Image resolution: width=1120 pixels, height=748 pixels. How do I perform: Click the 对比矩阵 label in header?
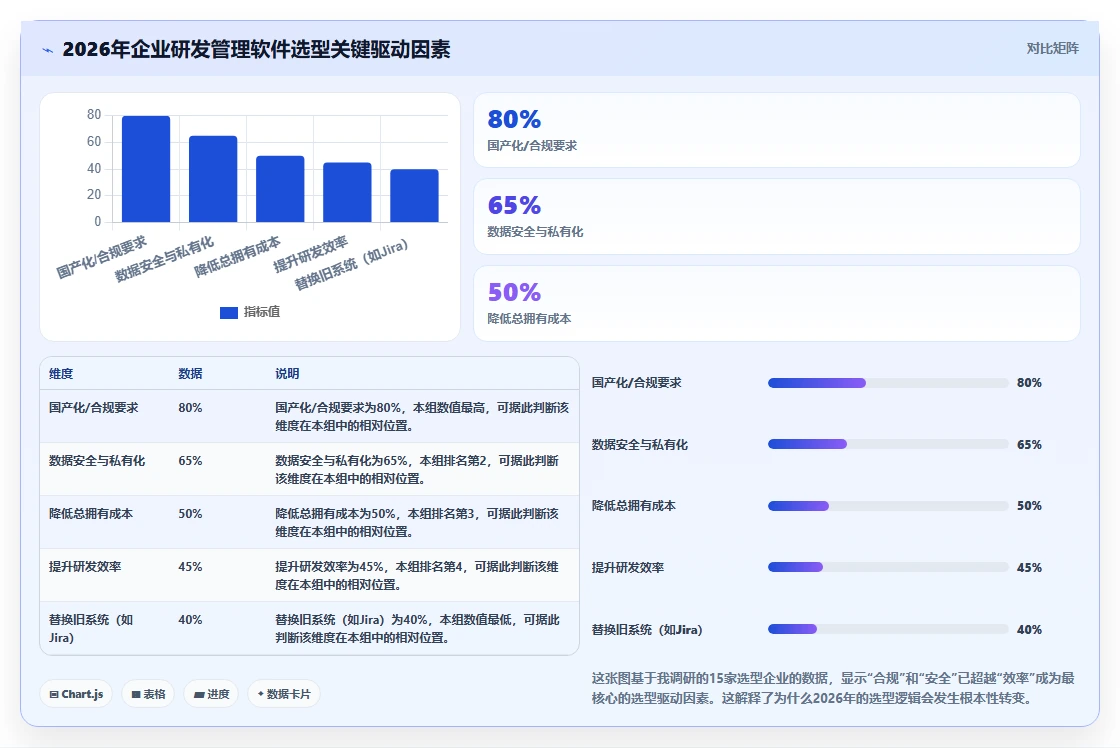click(x=1052, y=49)
